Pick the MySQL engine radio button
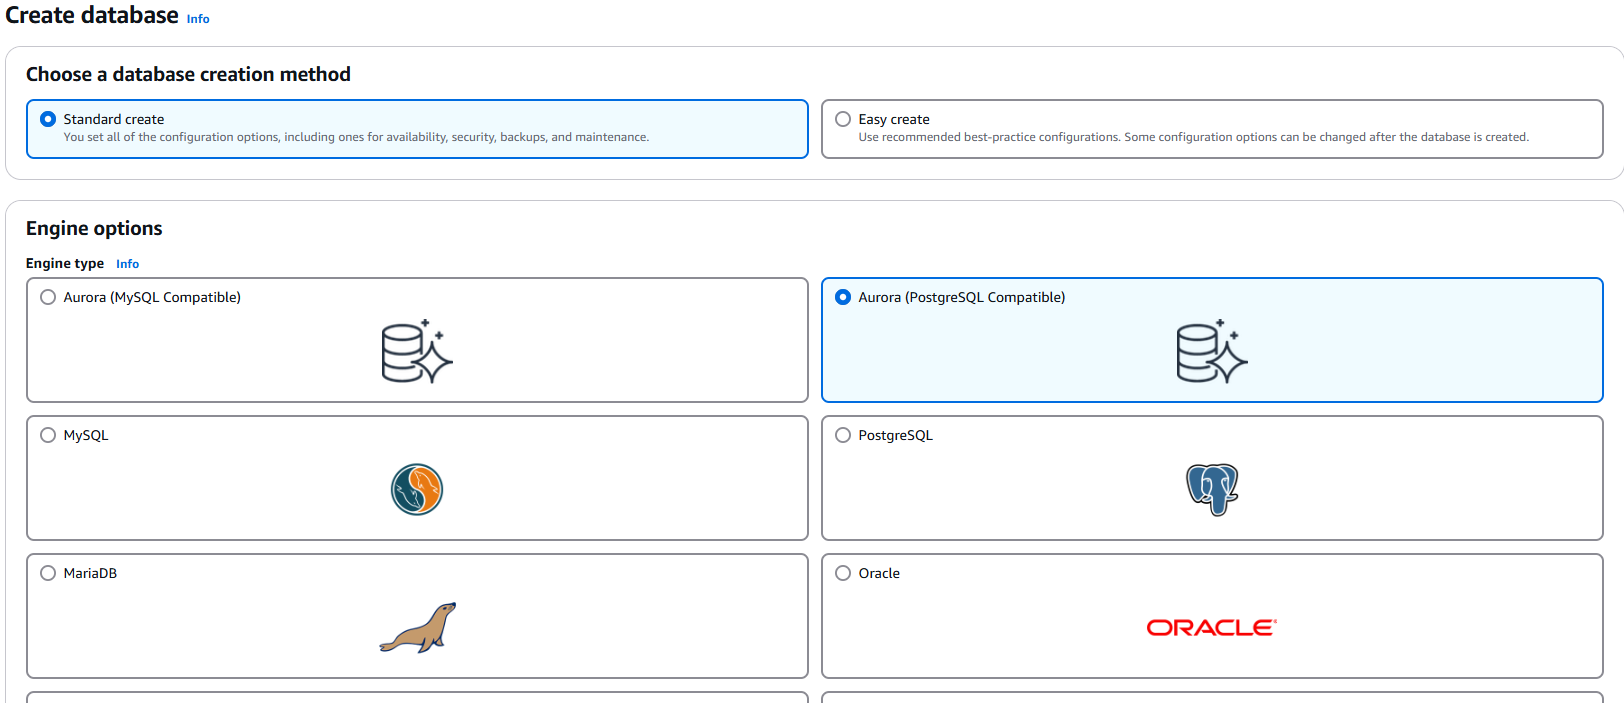 click(48, 435)
